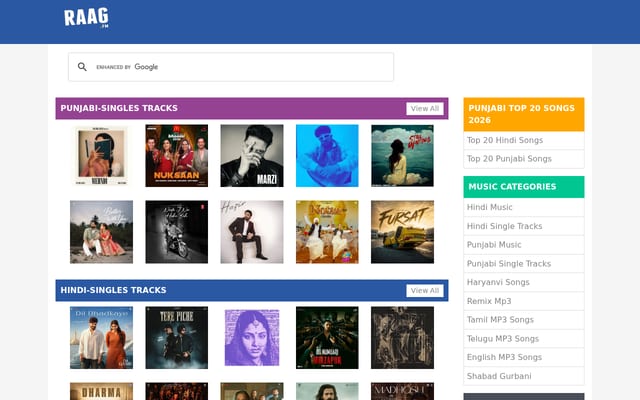Open the yellow bhangra dancers album cover
640x400 pixels.
pyautogui.click(x=327, y=232)
